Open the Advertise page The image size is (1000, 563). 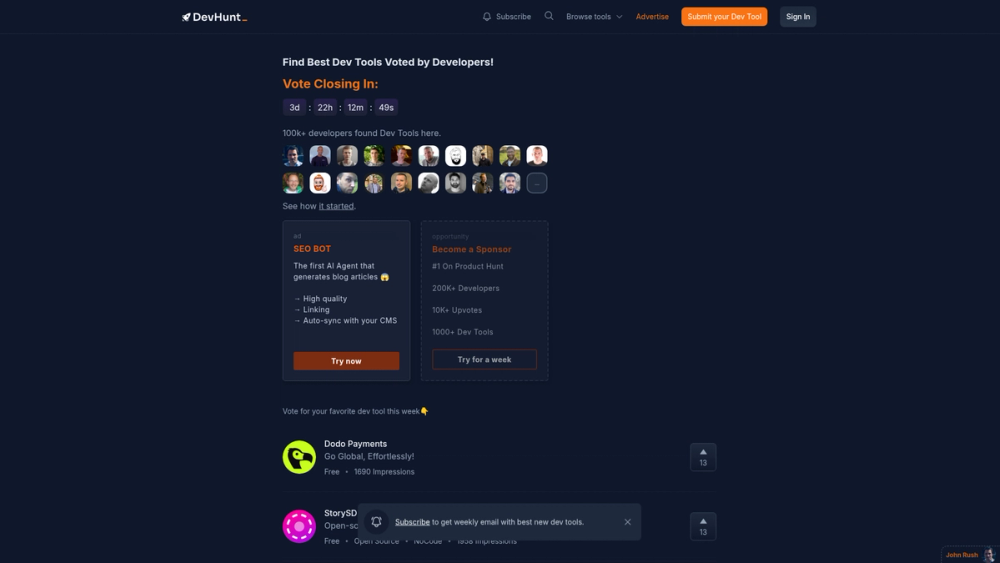(652, 17)
